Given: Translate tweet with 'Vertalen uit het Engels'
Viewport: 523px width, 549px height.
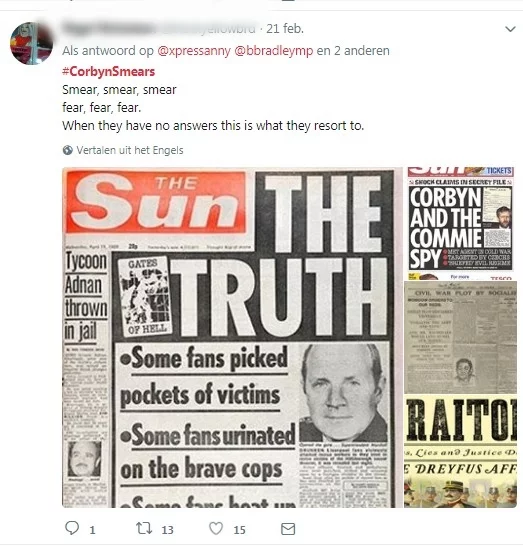Looking at the screenshot, I should (130, 150).
